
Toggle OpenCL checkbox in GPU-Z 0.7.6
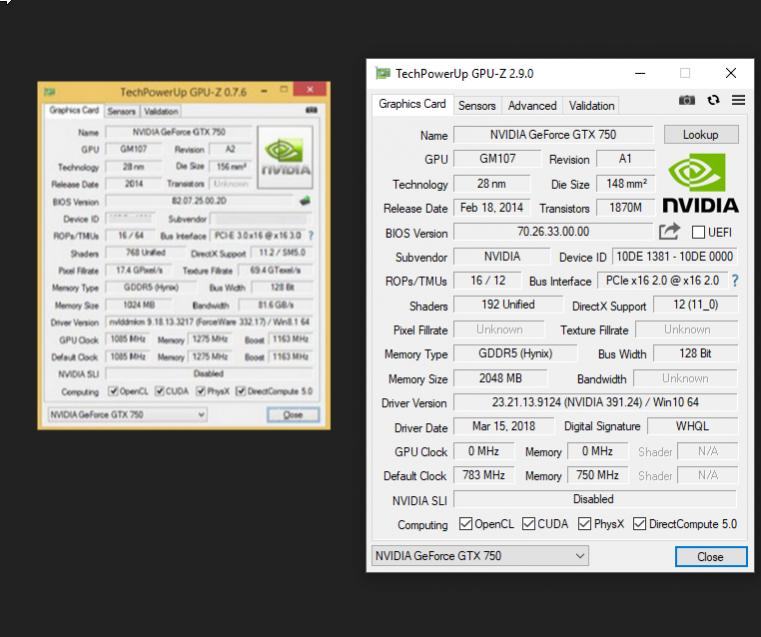(x=113, y=391)
